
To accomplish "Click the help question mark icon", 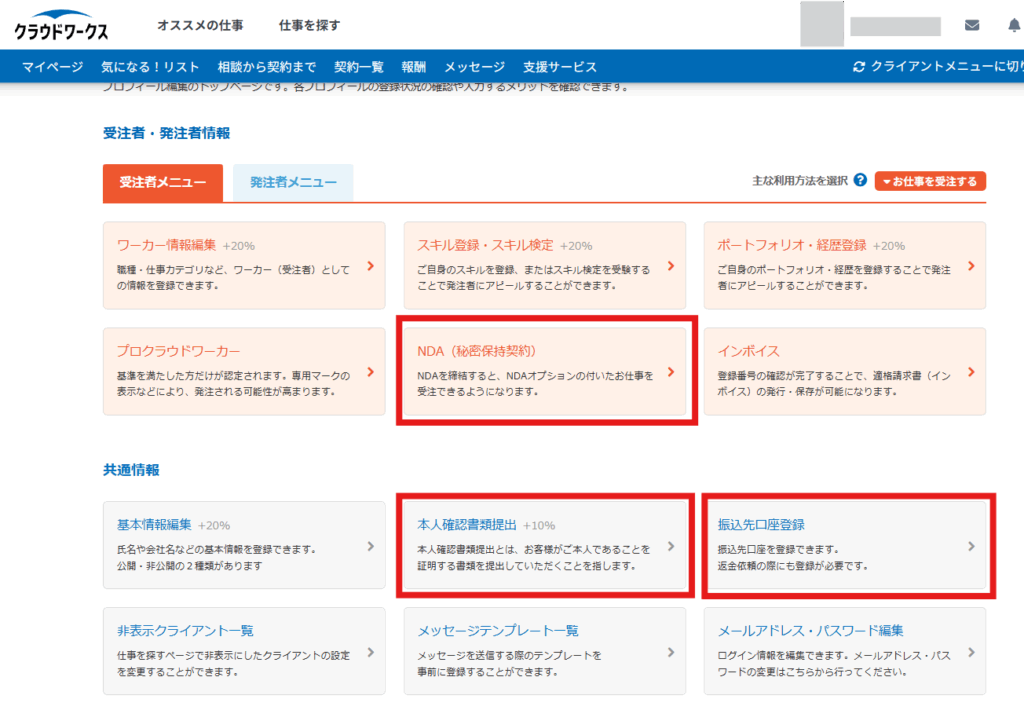I will coord(860,180).
